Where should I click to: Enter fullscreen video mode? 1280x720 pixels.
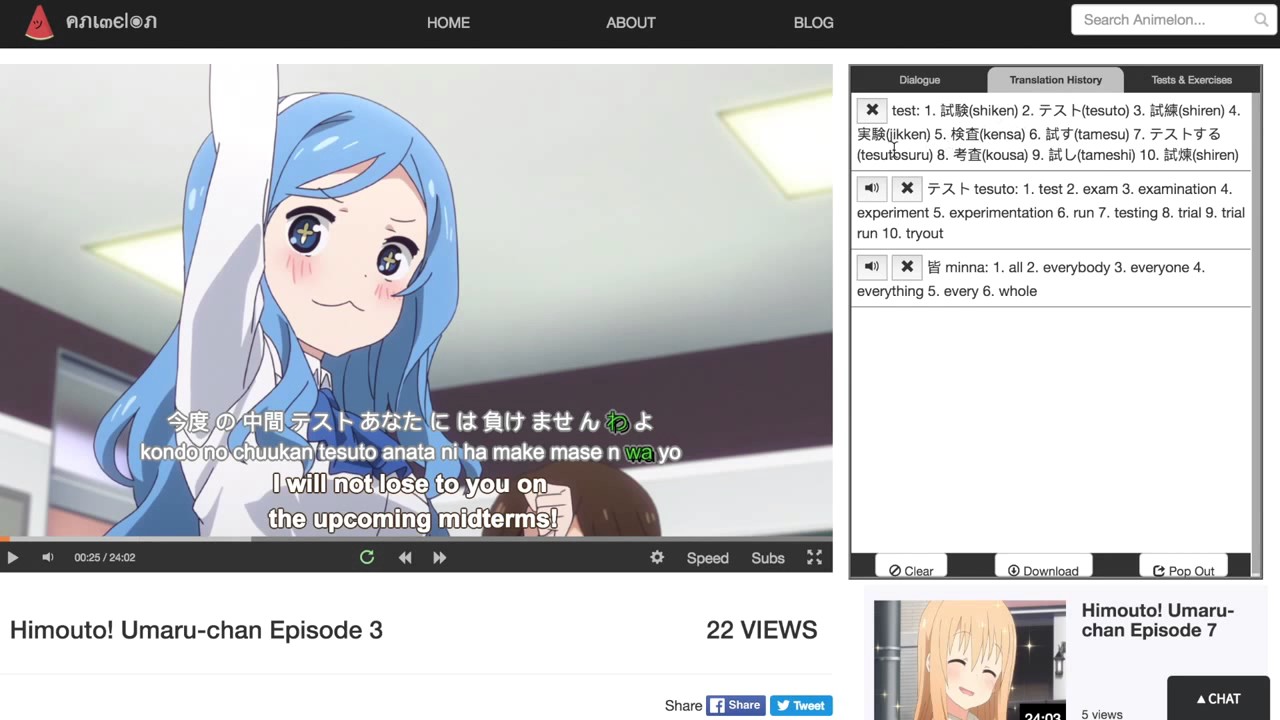pos(815,558)
